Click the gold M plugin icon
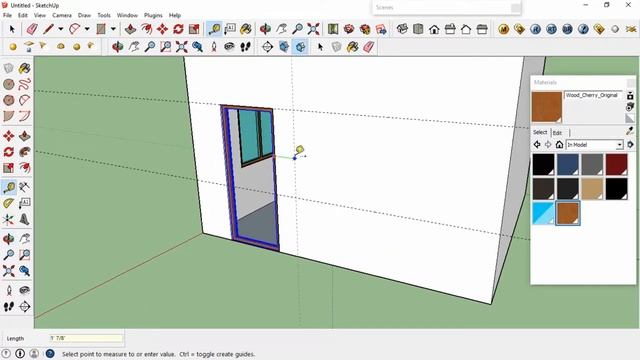Image resolution: width=640 pixels, height=360 pixels. 504,29
